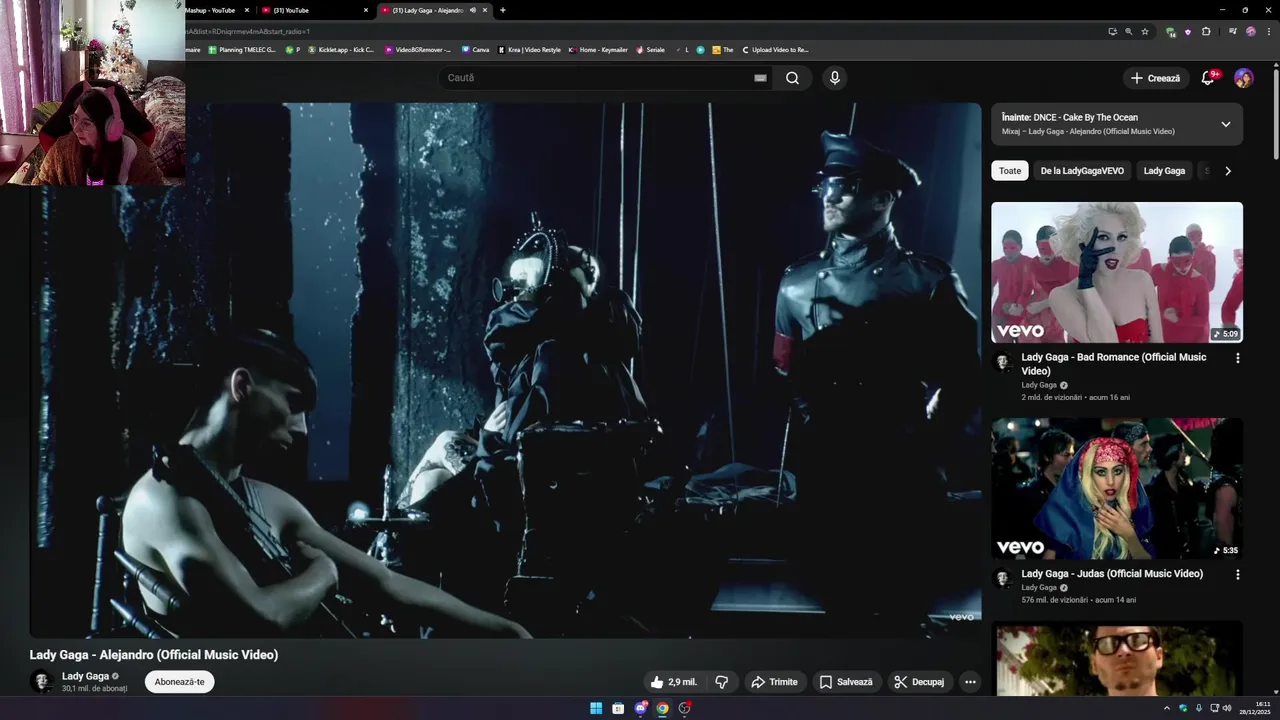Open Lady Gaga - Judas title link

click(1112, 574)
